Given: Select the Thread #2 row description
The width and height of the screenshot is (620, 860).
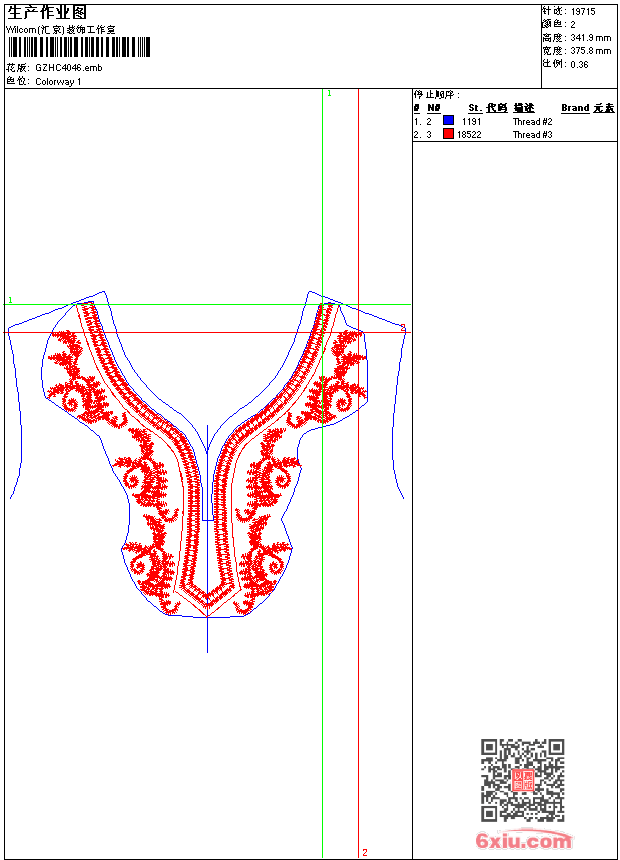Looking at the screenshot, I should tap(532, 122).
